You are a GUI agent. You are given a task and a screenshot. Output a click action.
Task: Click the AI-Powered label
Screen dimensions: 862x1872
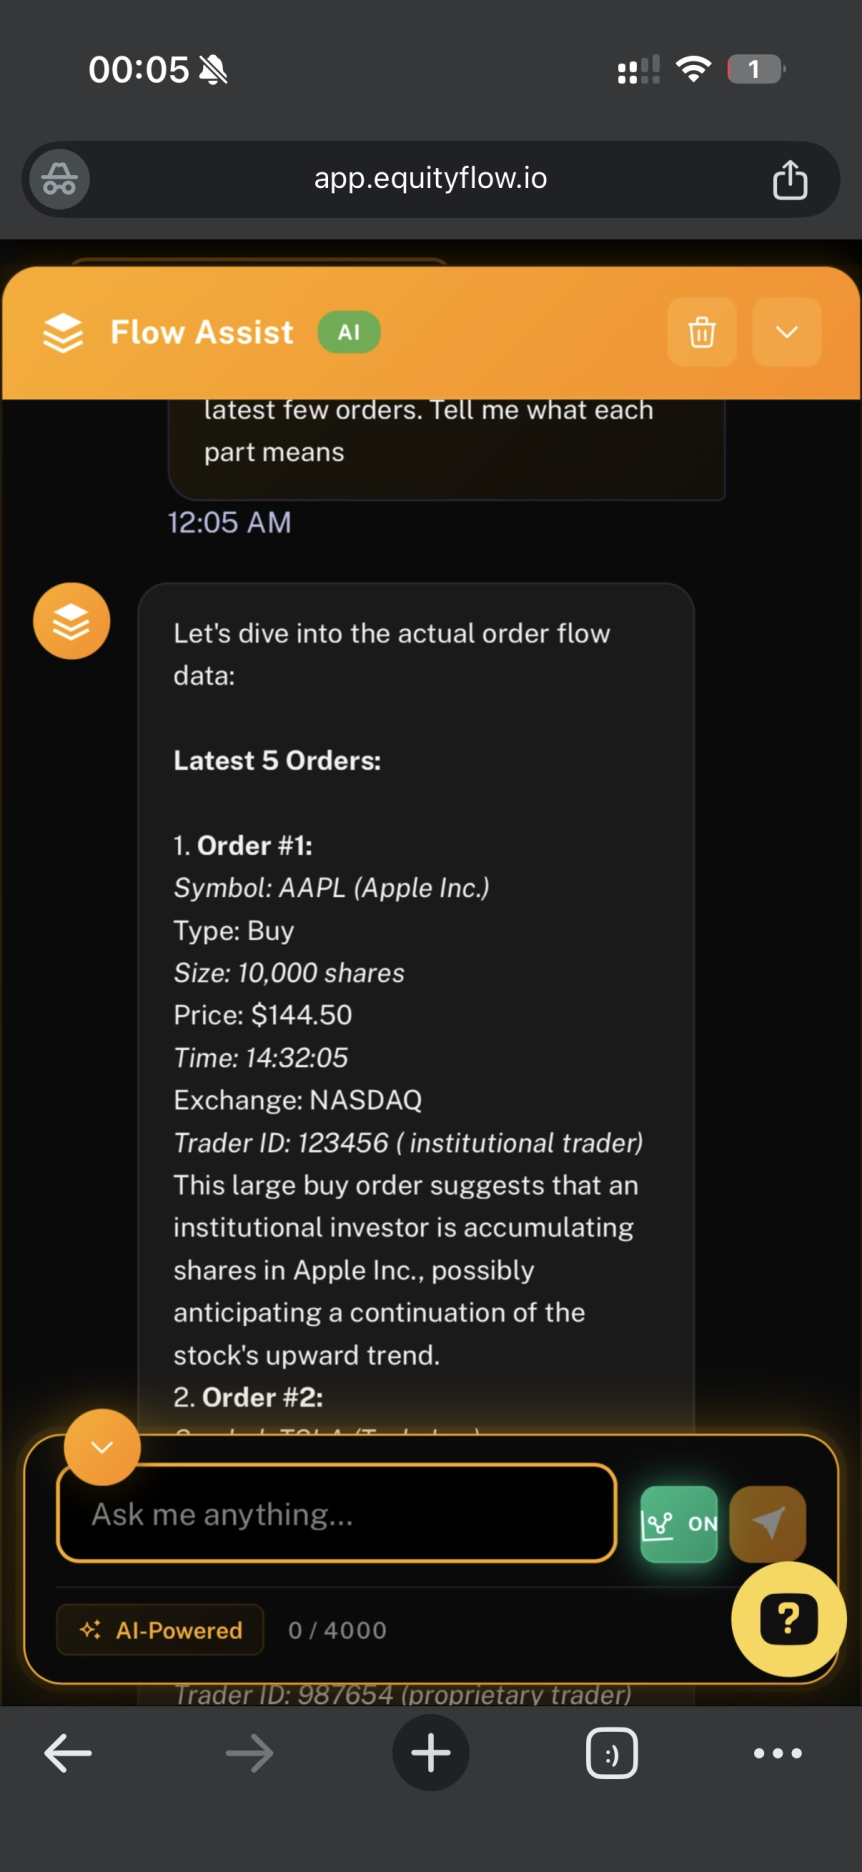click(161, 1630)
